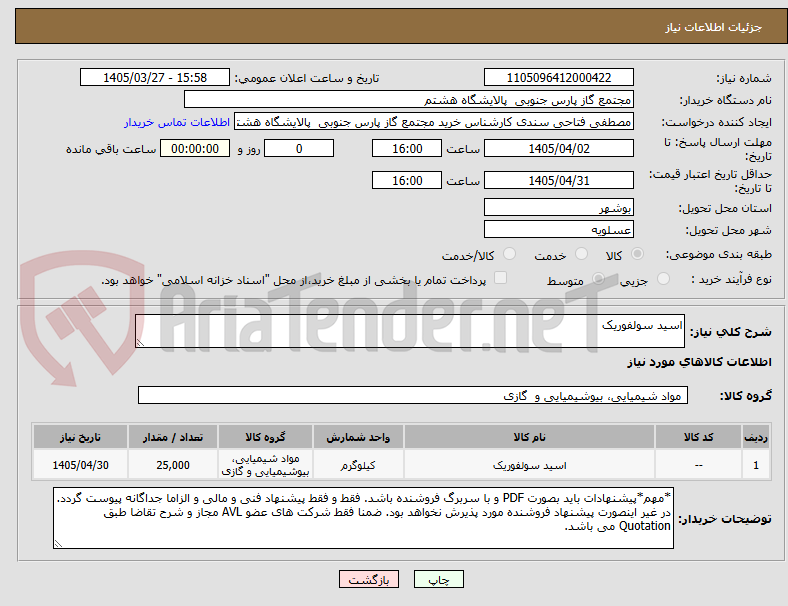Click the گروه کالا field مواد شیمیایی
Image resolution: width=788 pixels, height=606 pixels.
(x=413, y=395)
